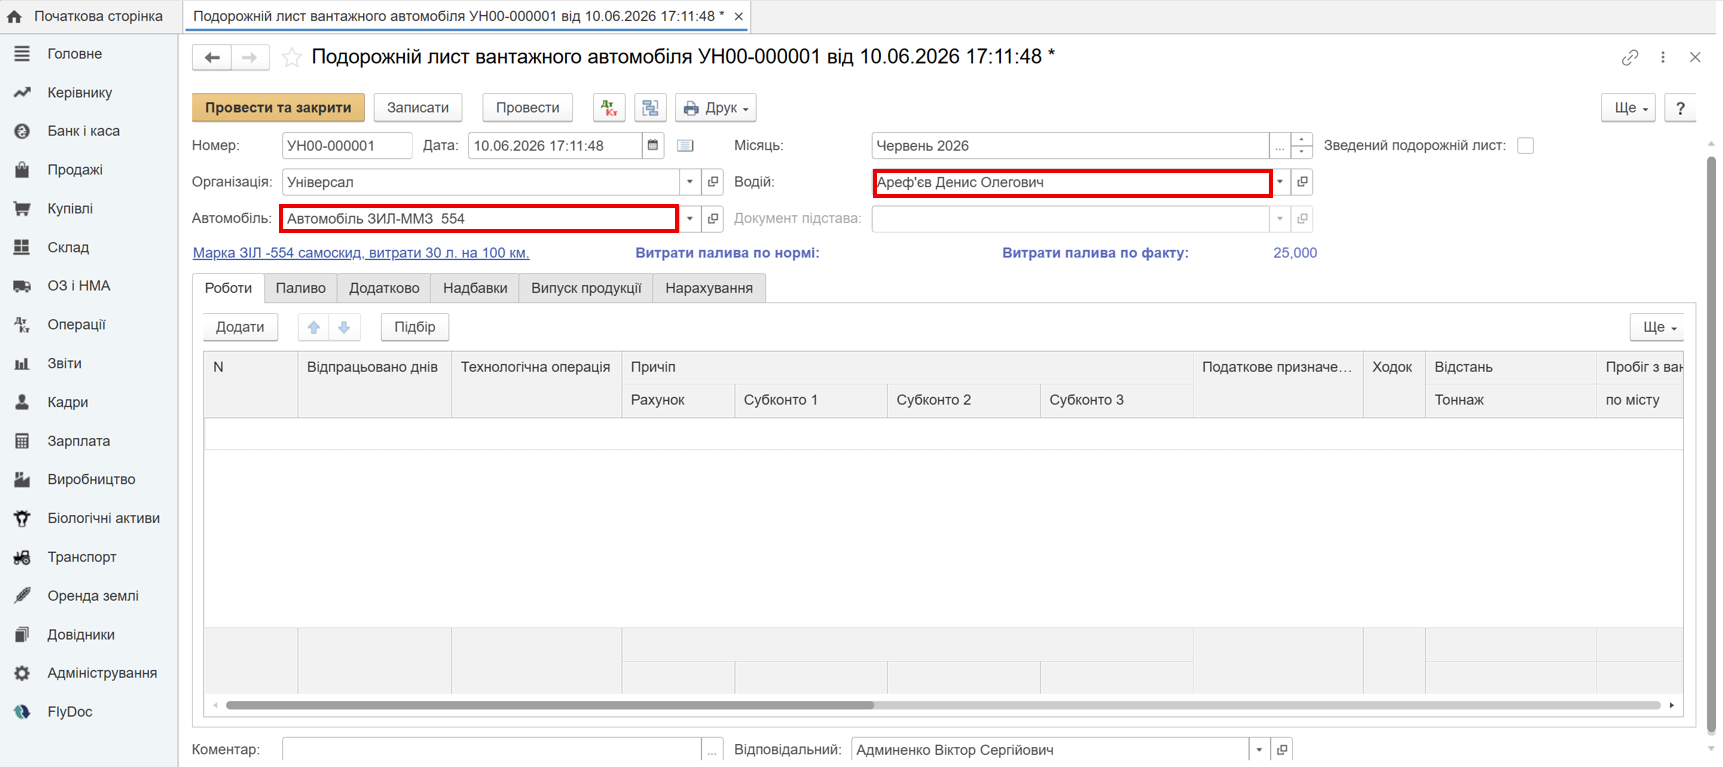Open the Марка ЗІЛ-554 самоскид link

(361, 254)
